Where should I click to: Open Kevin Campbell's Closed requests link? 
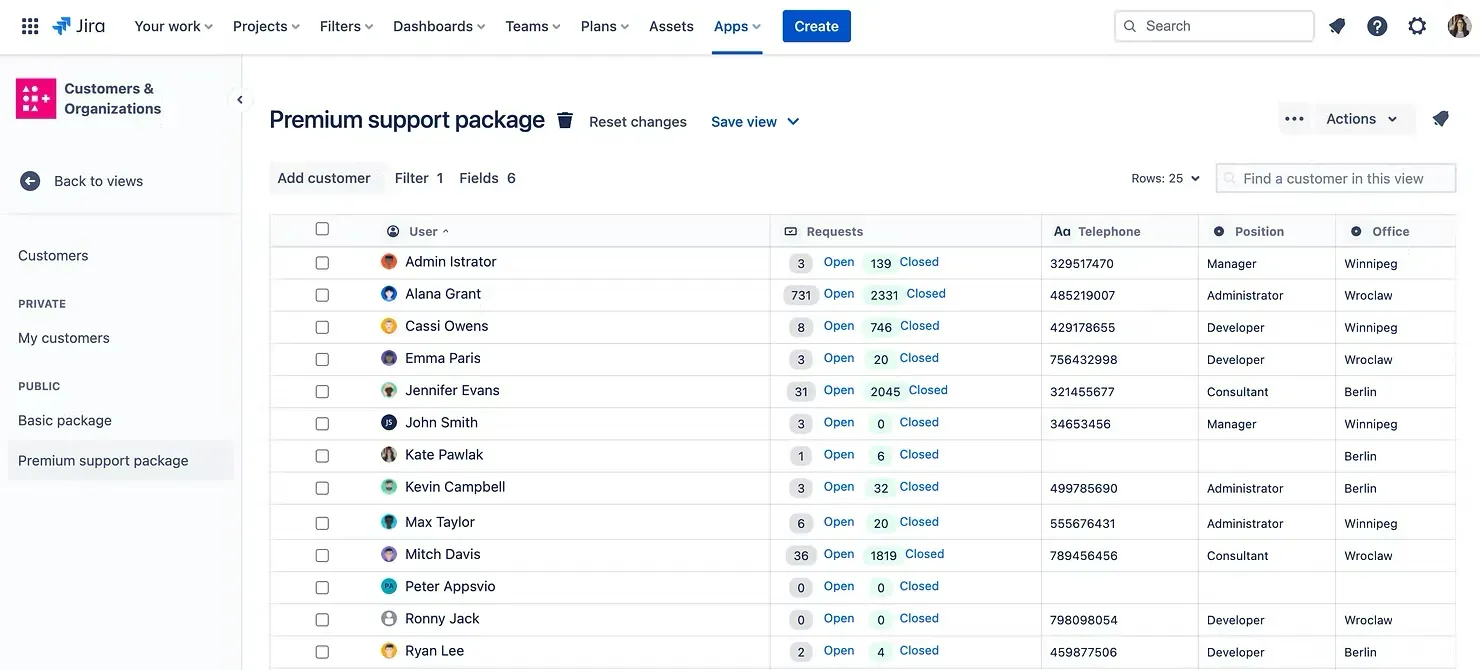(x=919, y=486)
